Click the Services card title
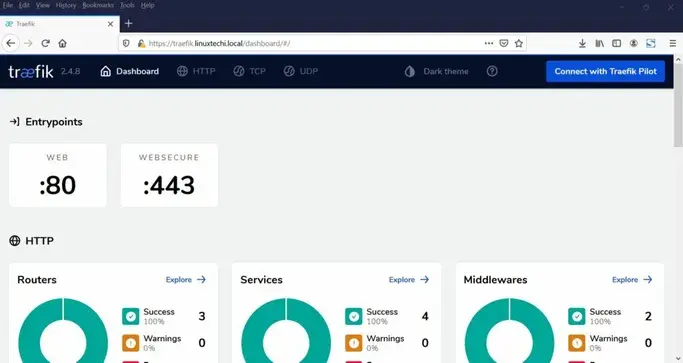The image size is (683, 363). pos(261,280)
